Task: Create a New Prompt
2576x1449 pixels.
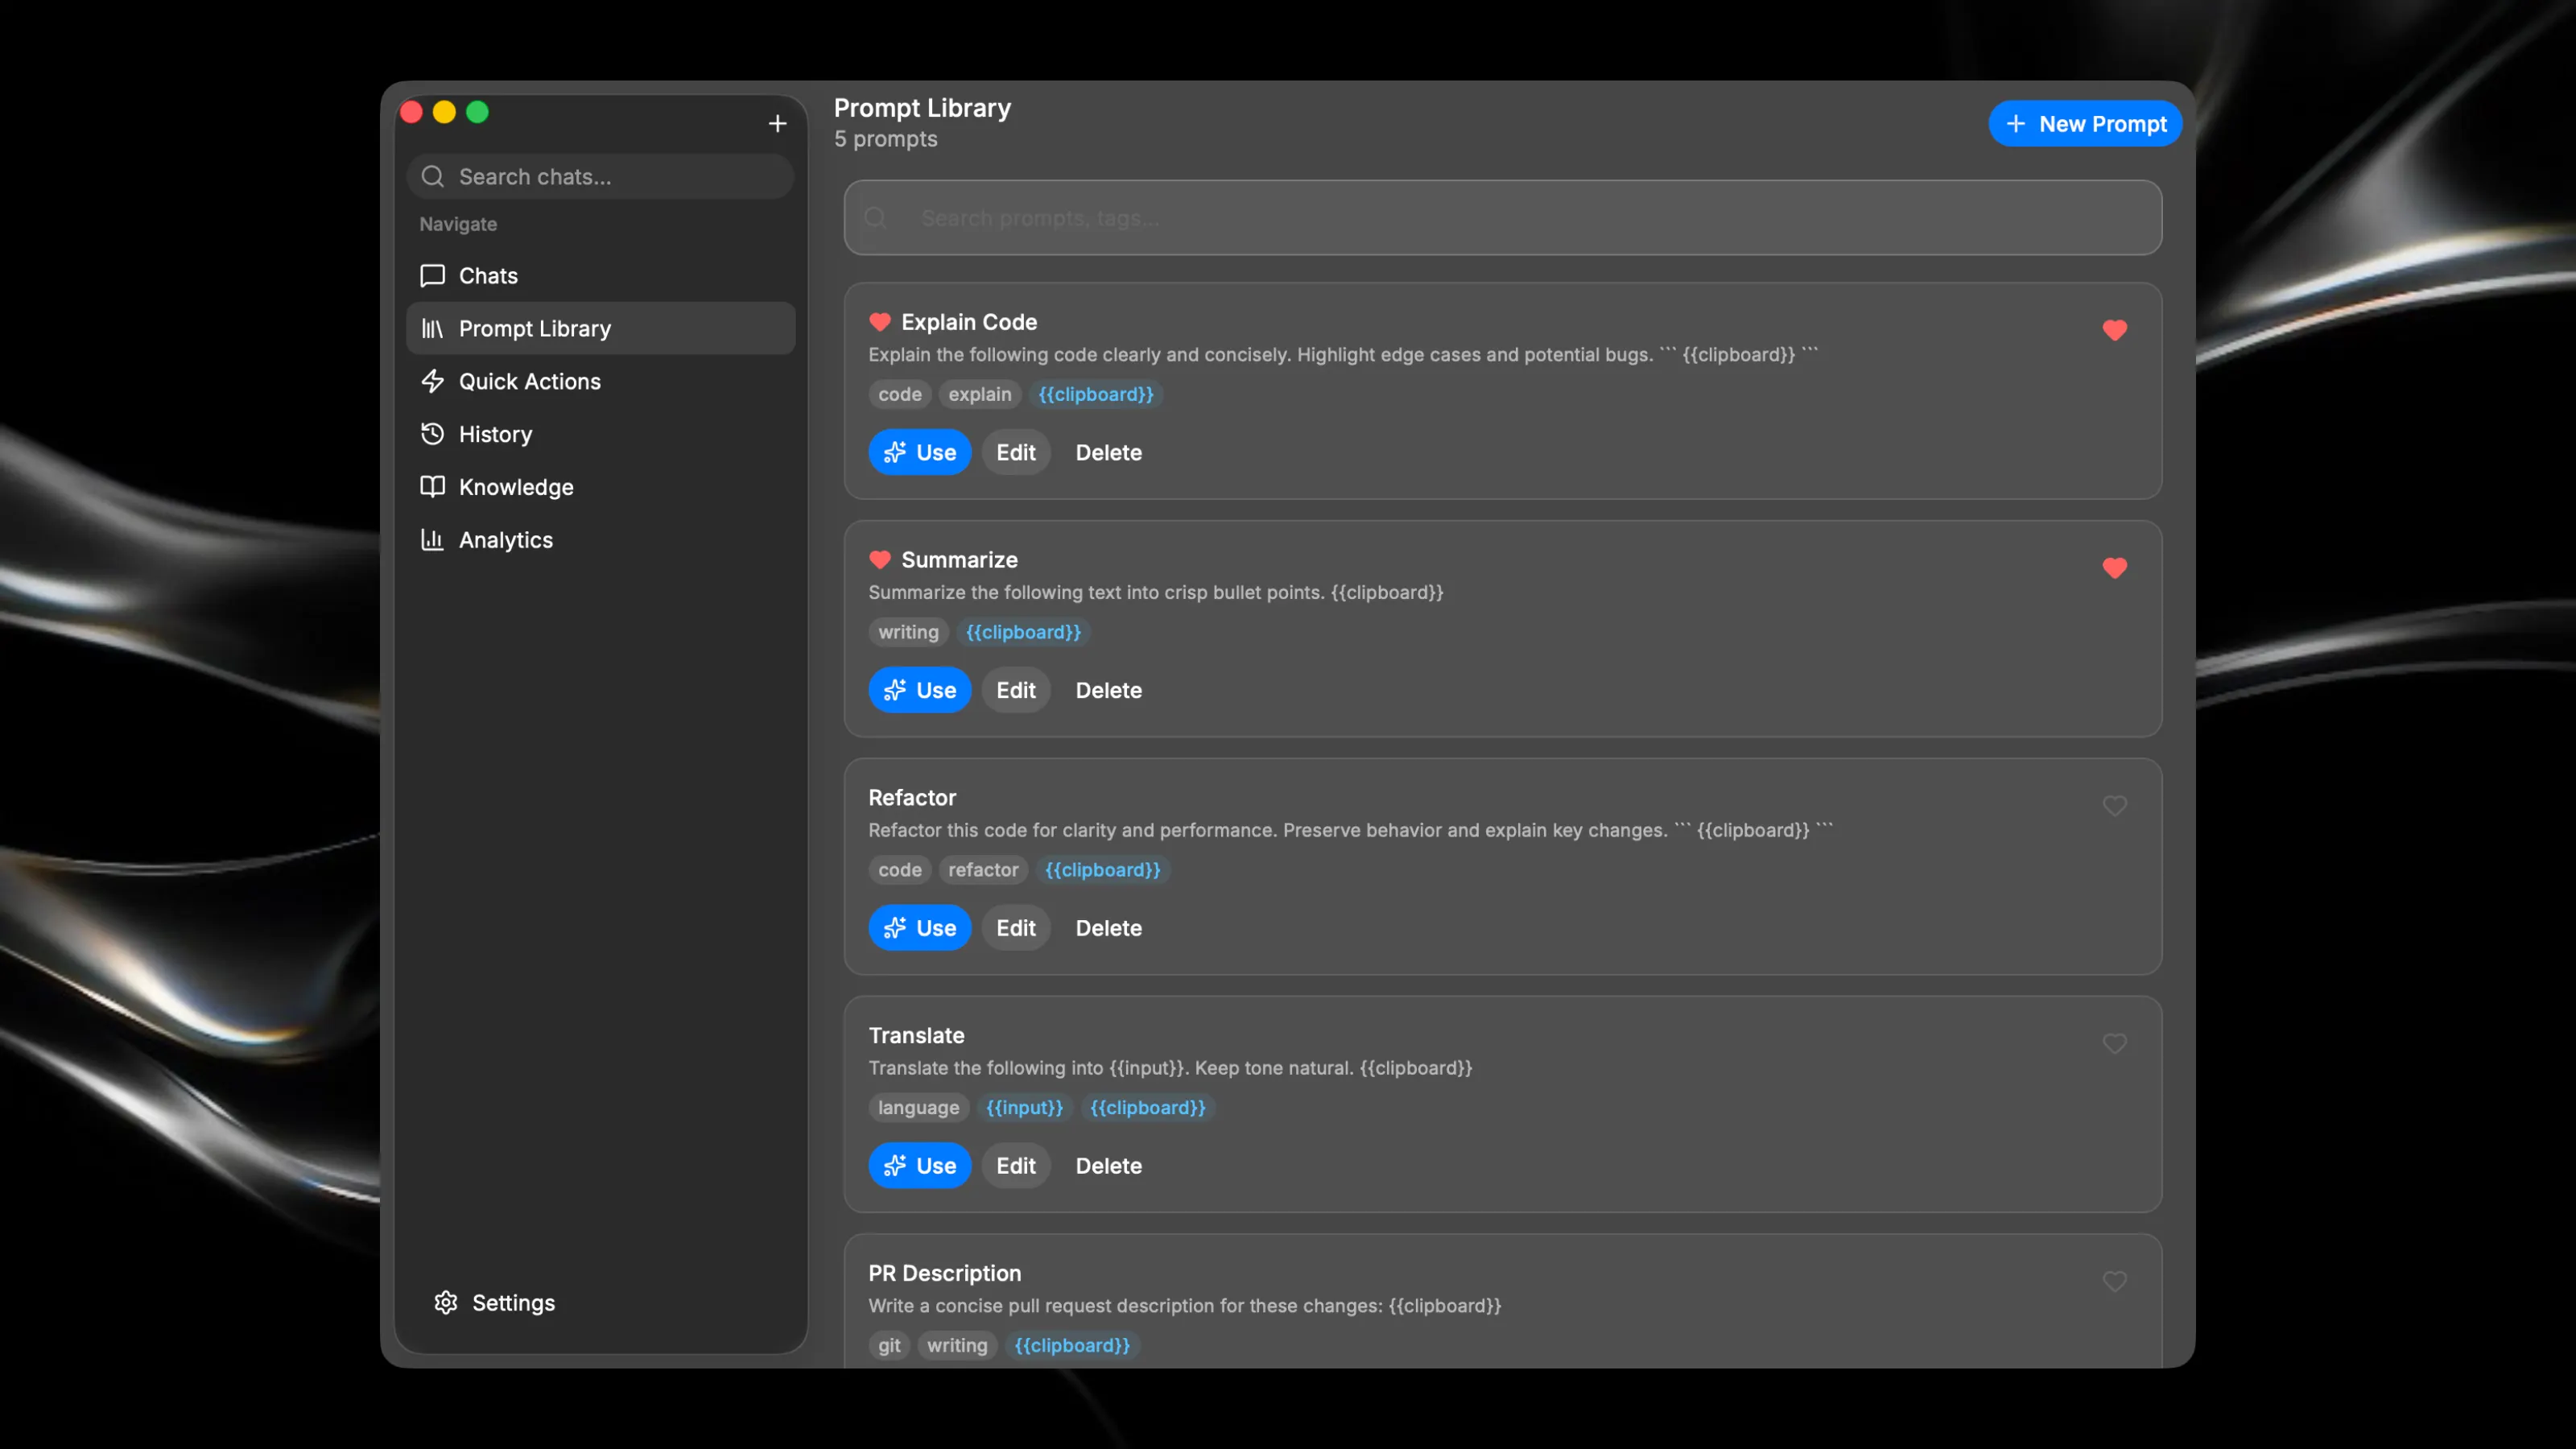Action: 2085,124
